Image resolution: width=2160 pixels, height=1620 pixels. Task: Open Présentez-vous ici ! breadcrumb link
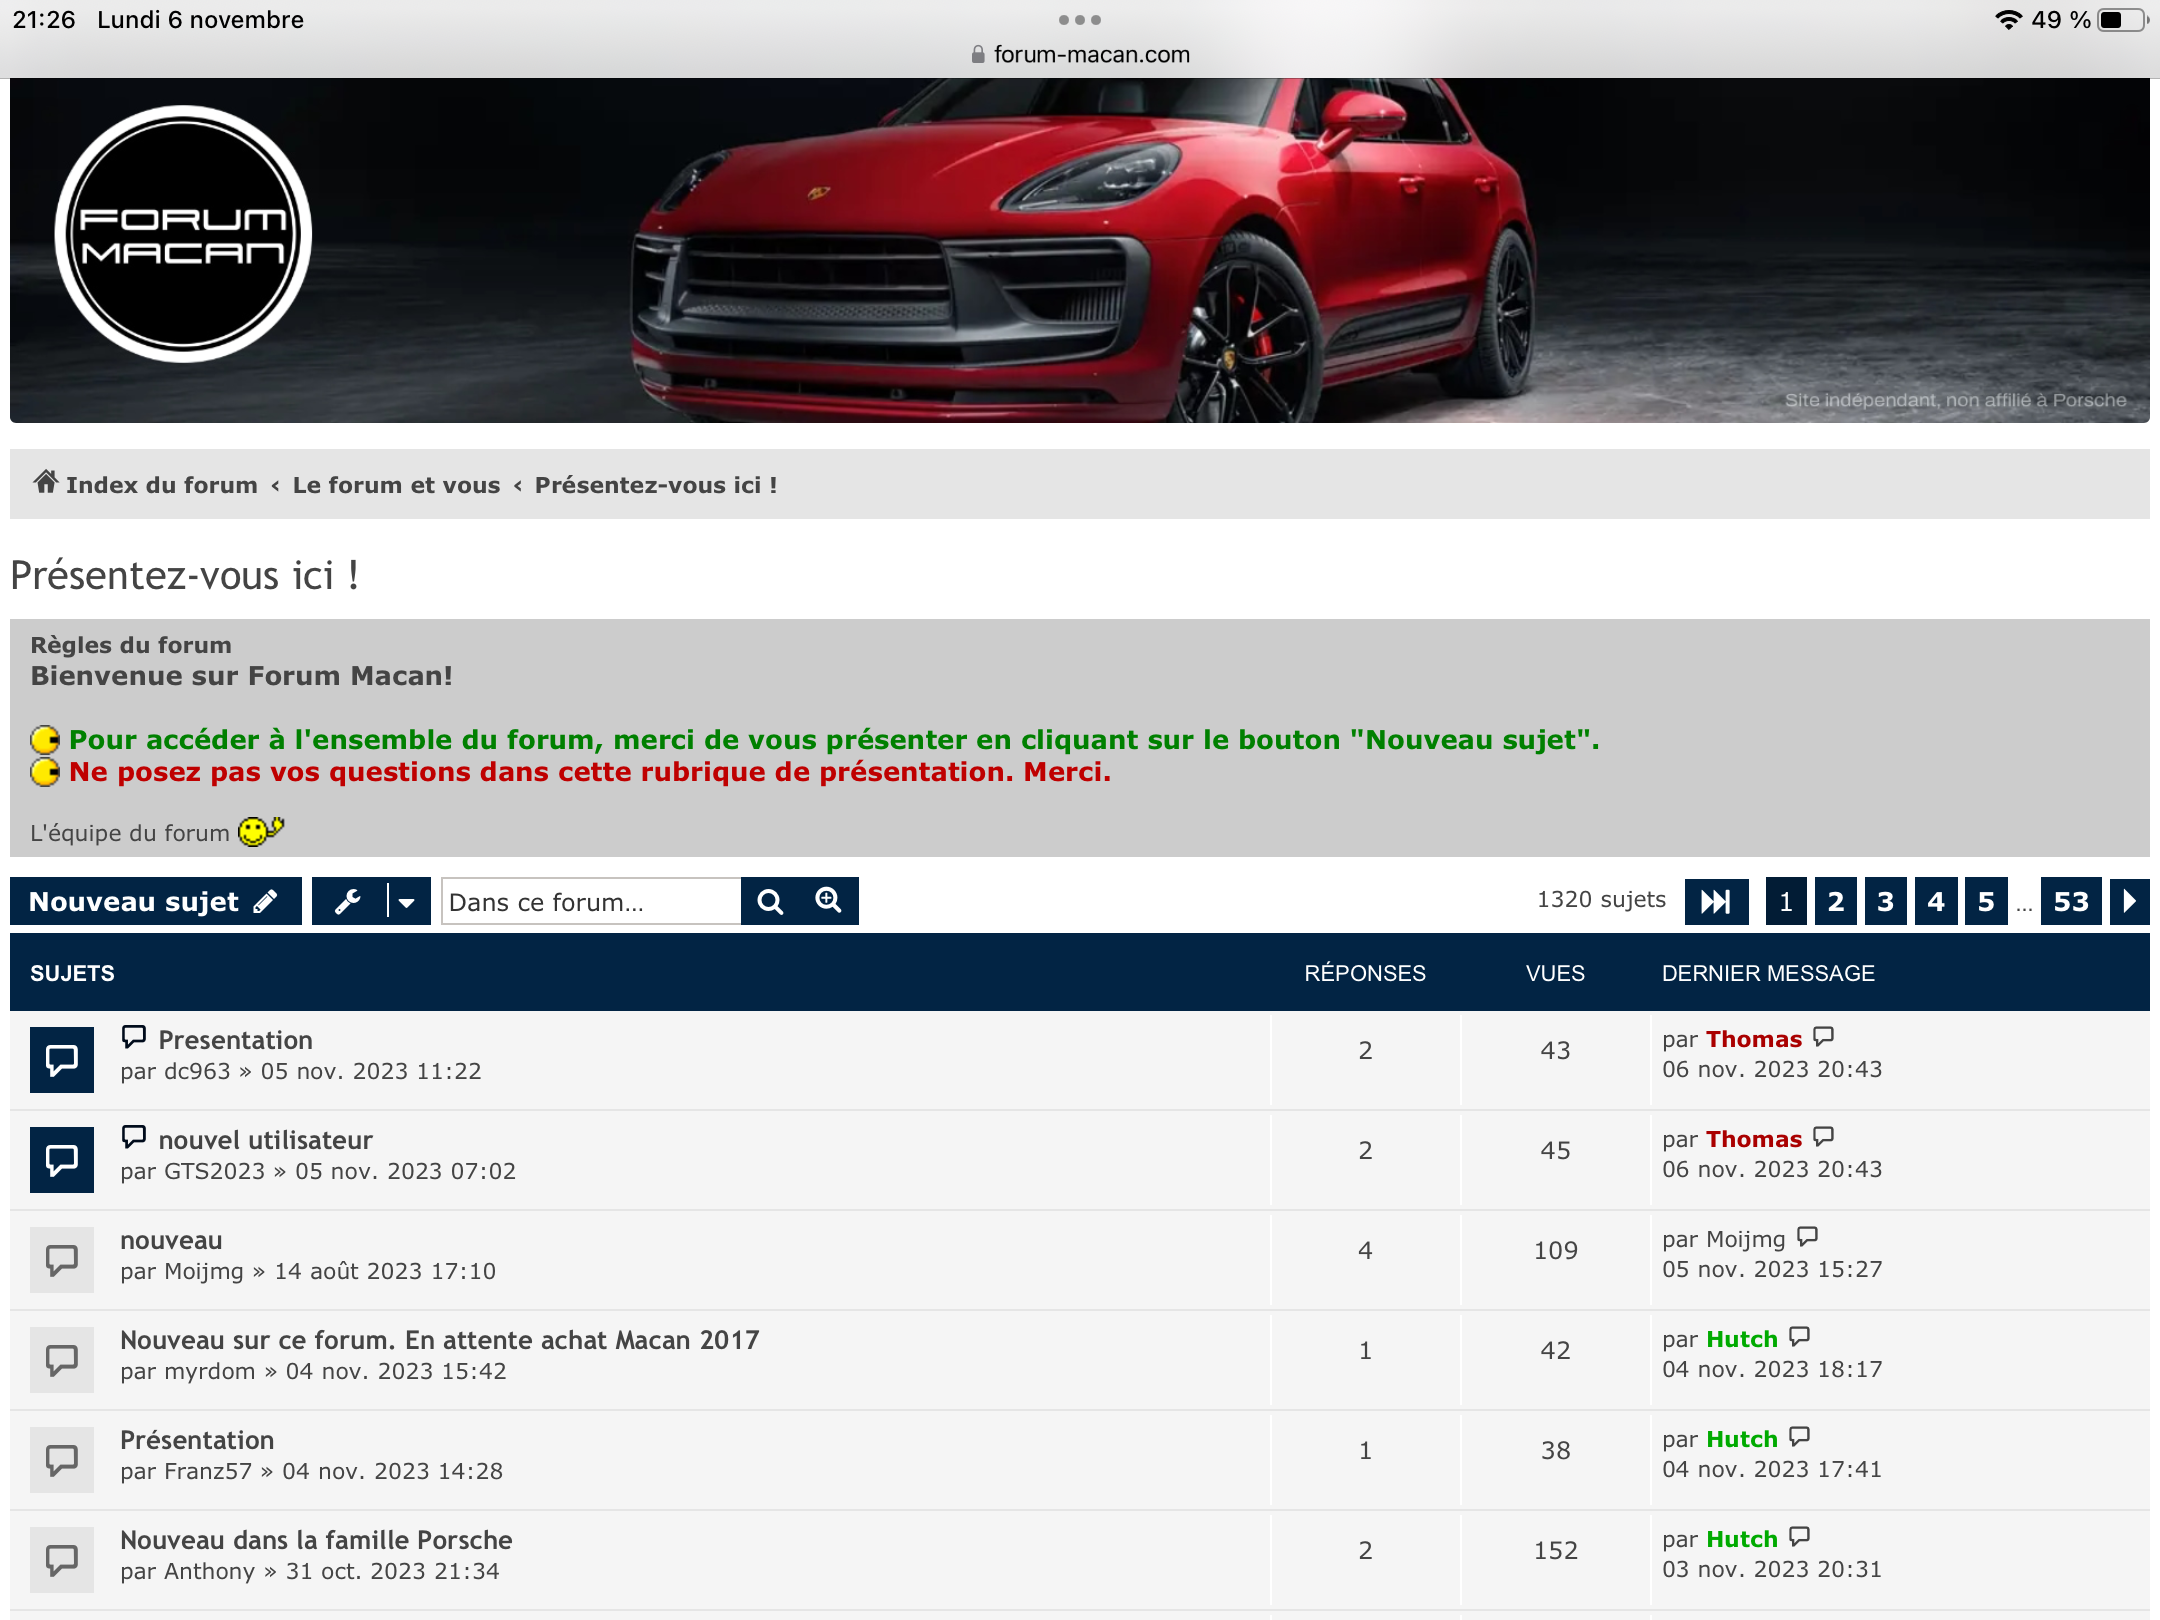[x=656, y=485]
